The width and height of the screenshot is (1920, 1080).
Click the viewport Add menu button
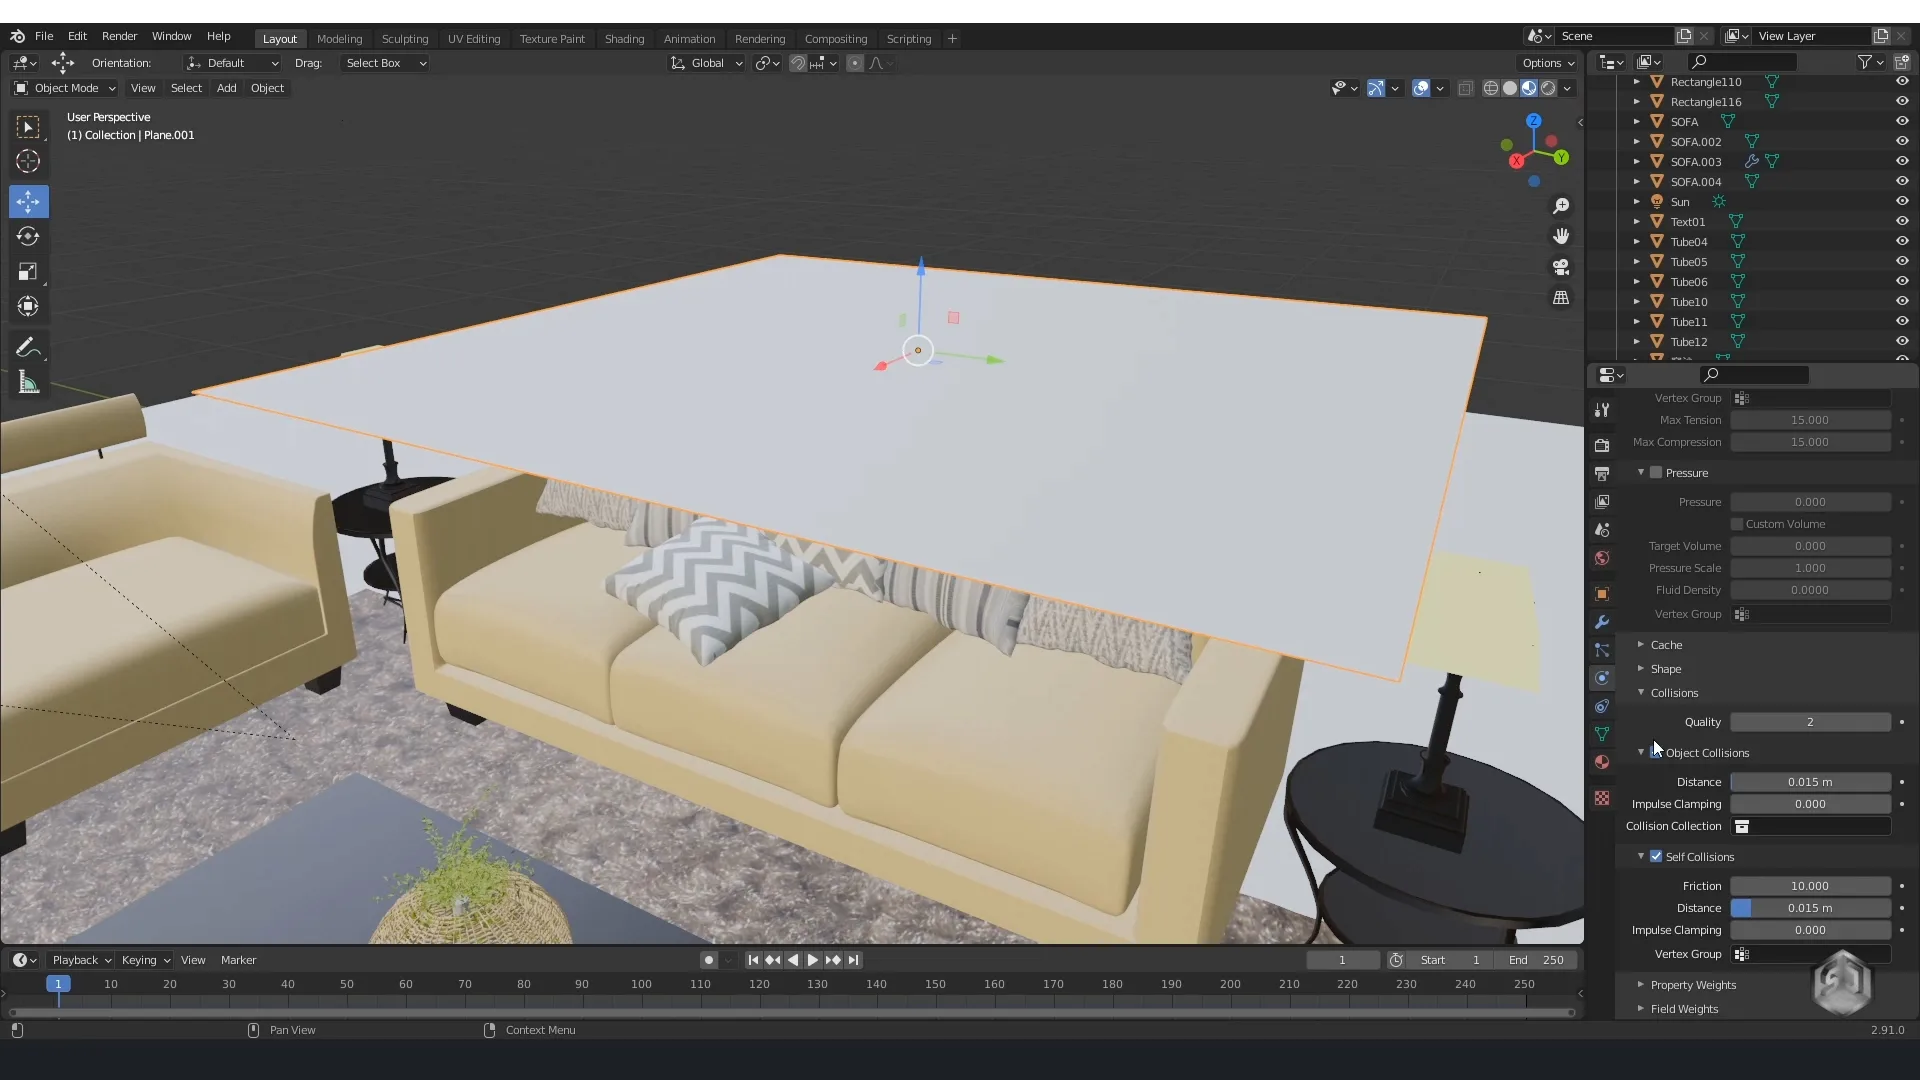[226, 88]
